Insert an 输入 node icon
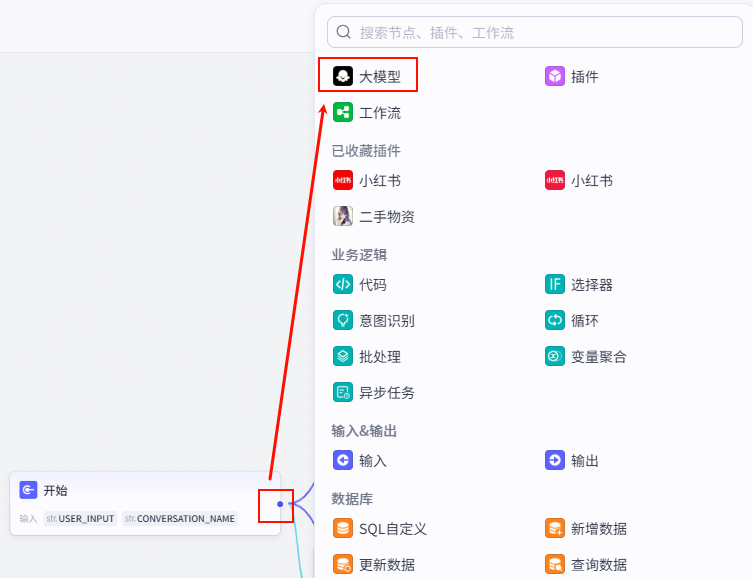 [343, 460]
